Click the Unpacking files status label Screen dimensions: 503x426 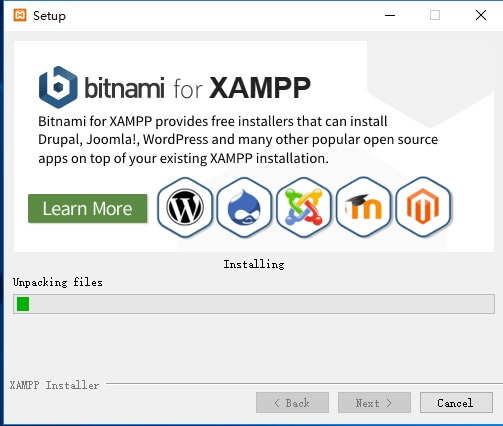[x=58, y=282]
